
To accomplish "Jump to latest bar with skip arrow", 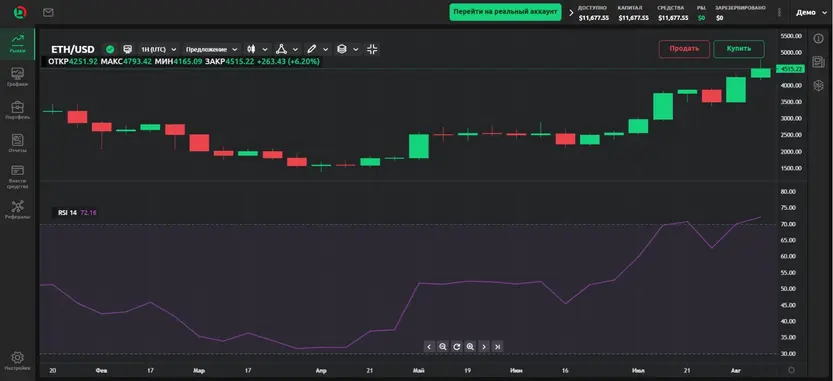I will [x=497, y=347].
